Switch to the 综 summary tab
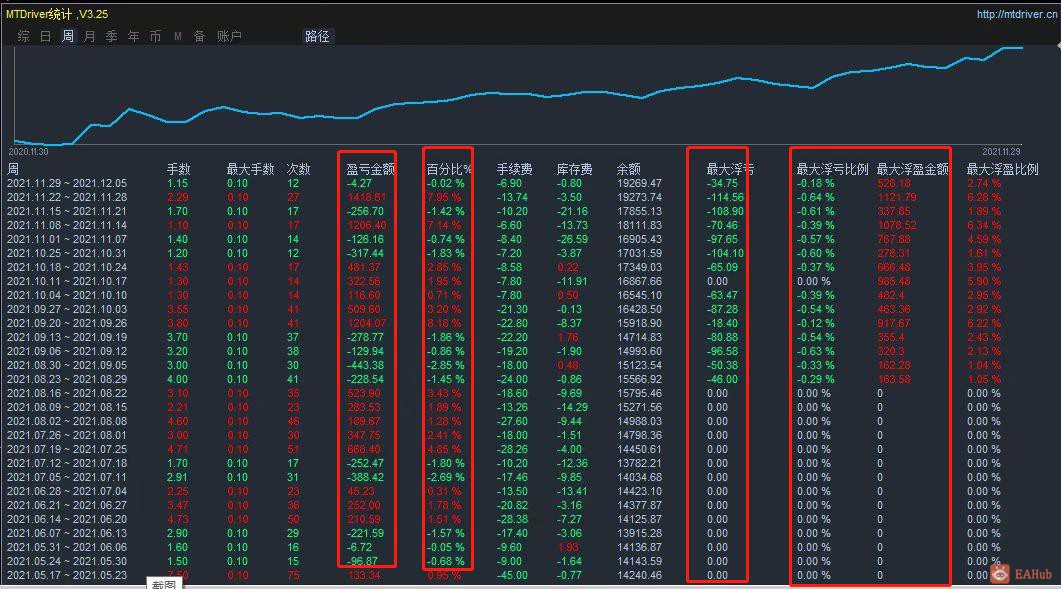 point(24,37)
